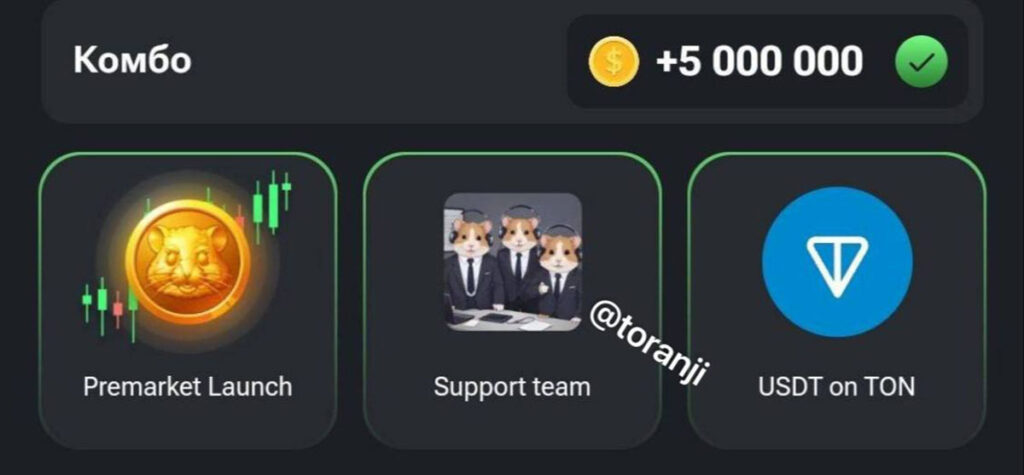This screenshot has width=1024, height=475.
Task: Open the USDT on TON card
Action: click(x=837, y=301)
